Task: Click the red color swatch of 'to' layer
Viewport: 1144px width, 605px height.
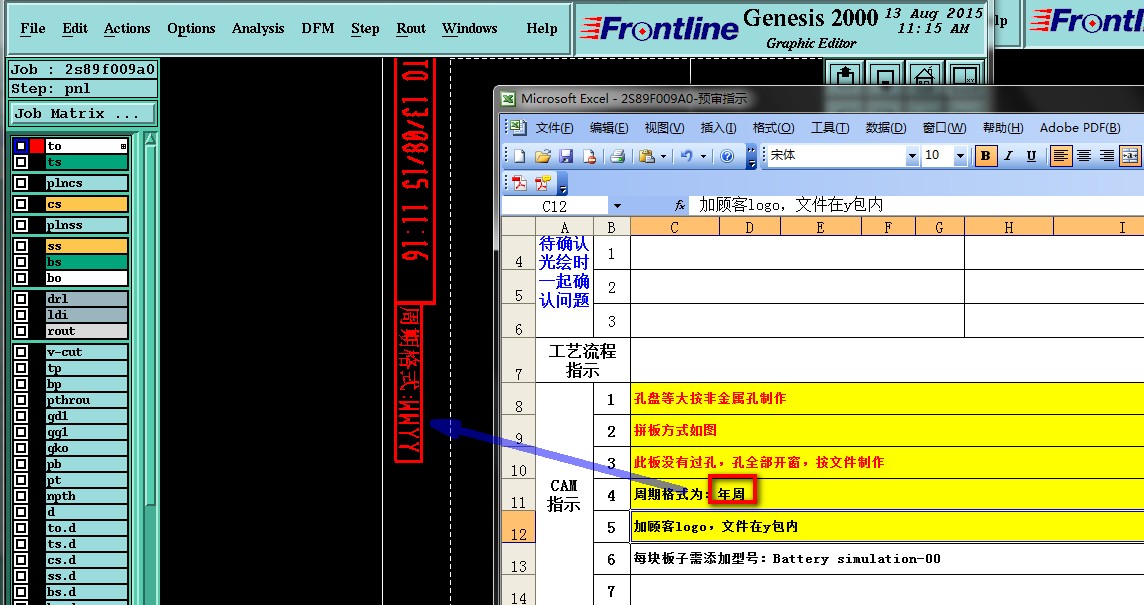Action: click(x=36, y=146)
